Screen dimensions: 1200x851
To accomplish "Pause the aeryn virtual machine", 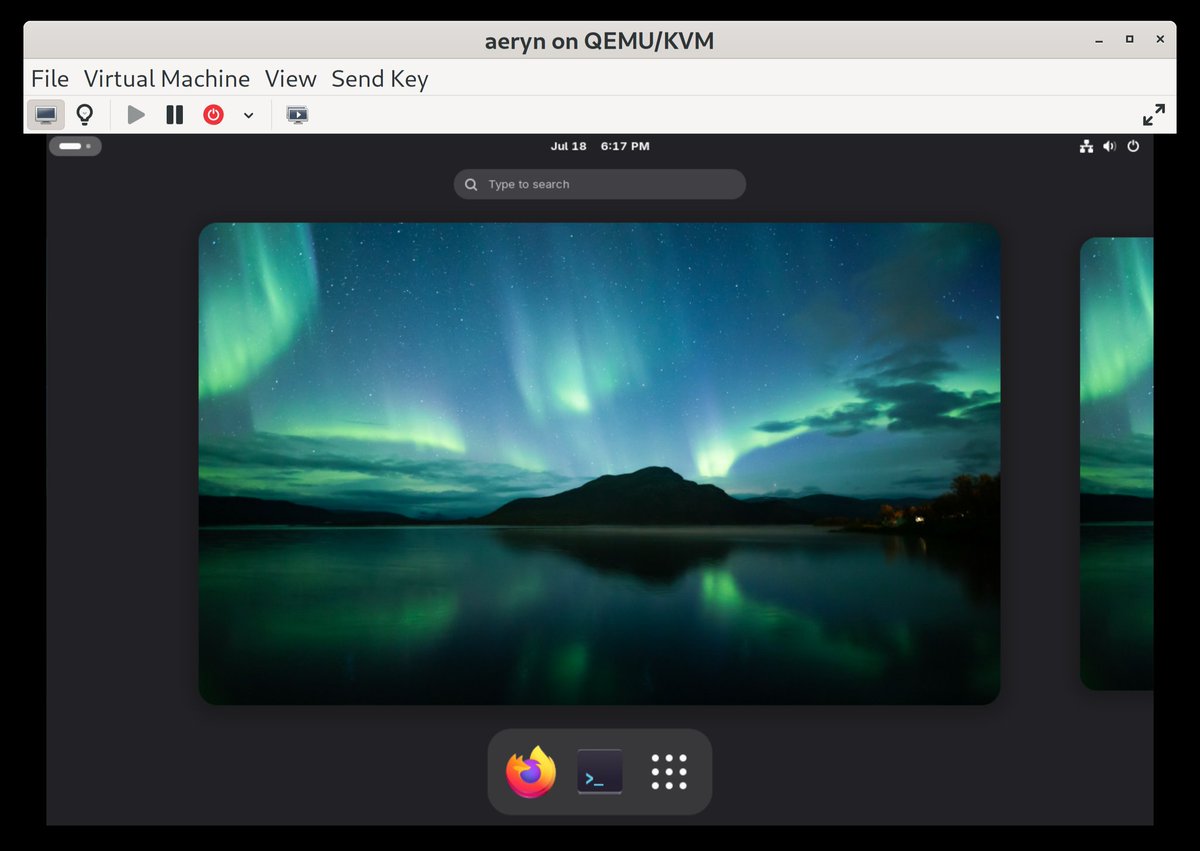I will click(173, 114).
